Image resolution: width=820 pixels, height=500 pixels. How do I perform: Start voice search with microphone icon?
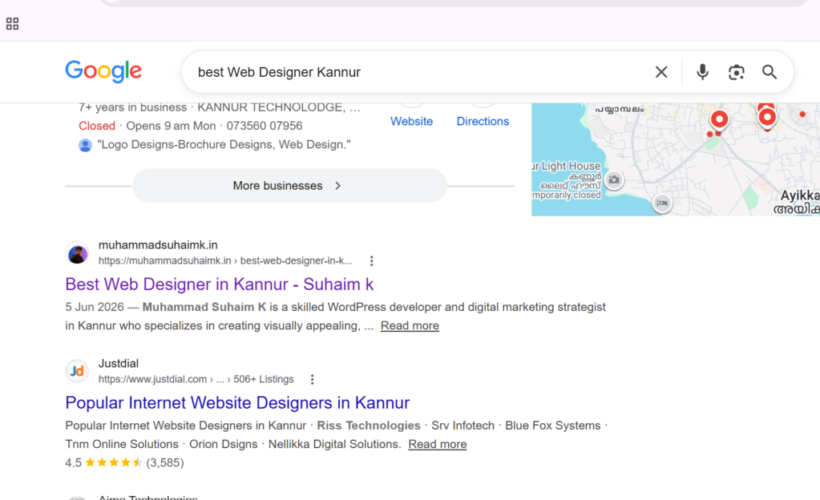[702, 72]
